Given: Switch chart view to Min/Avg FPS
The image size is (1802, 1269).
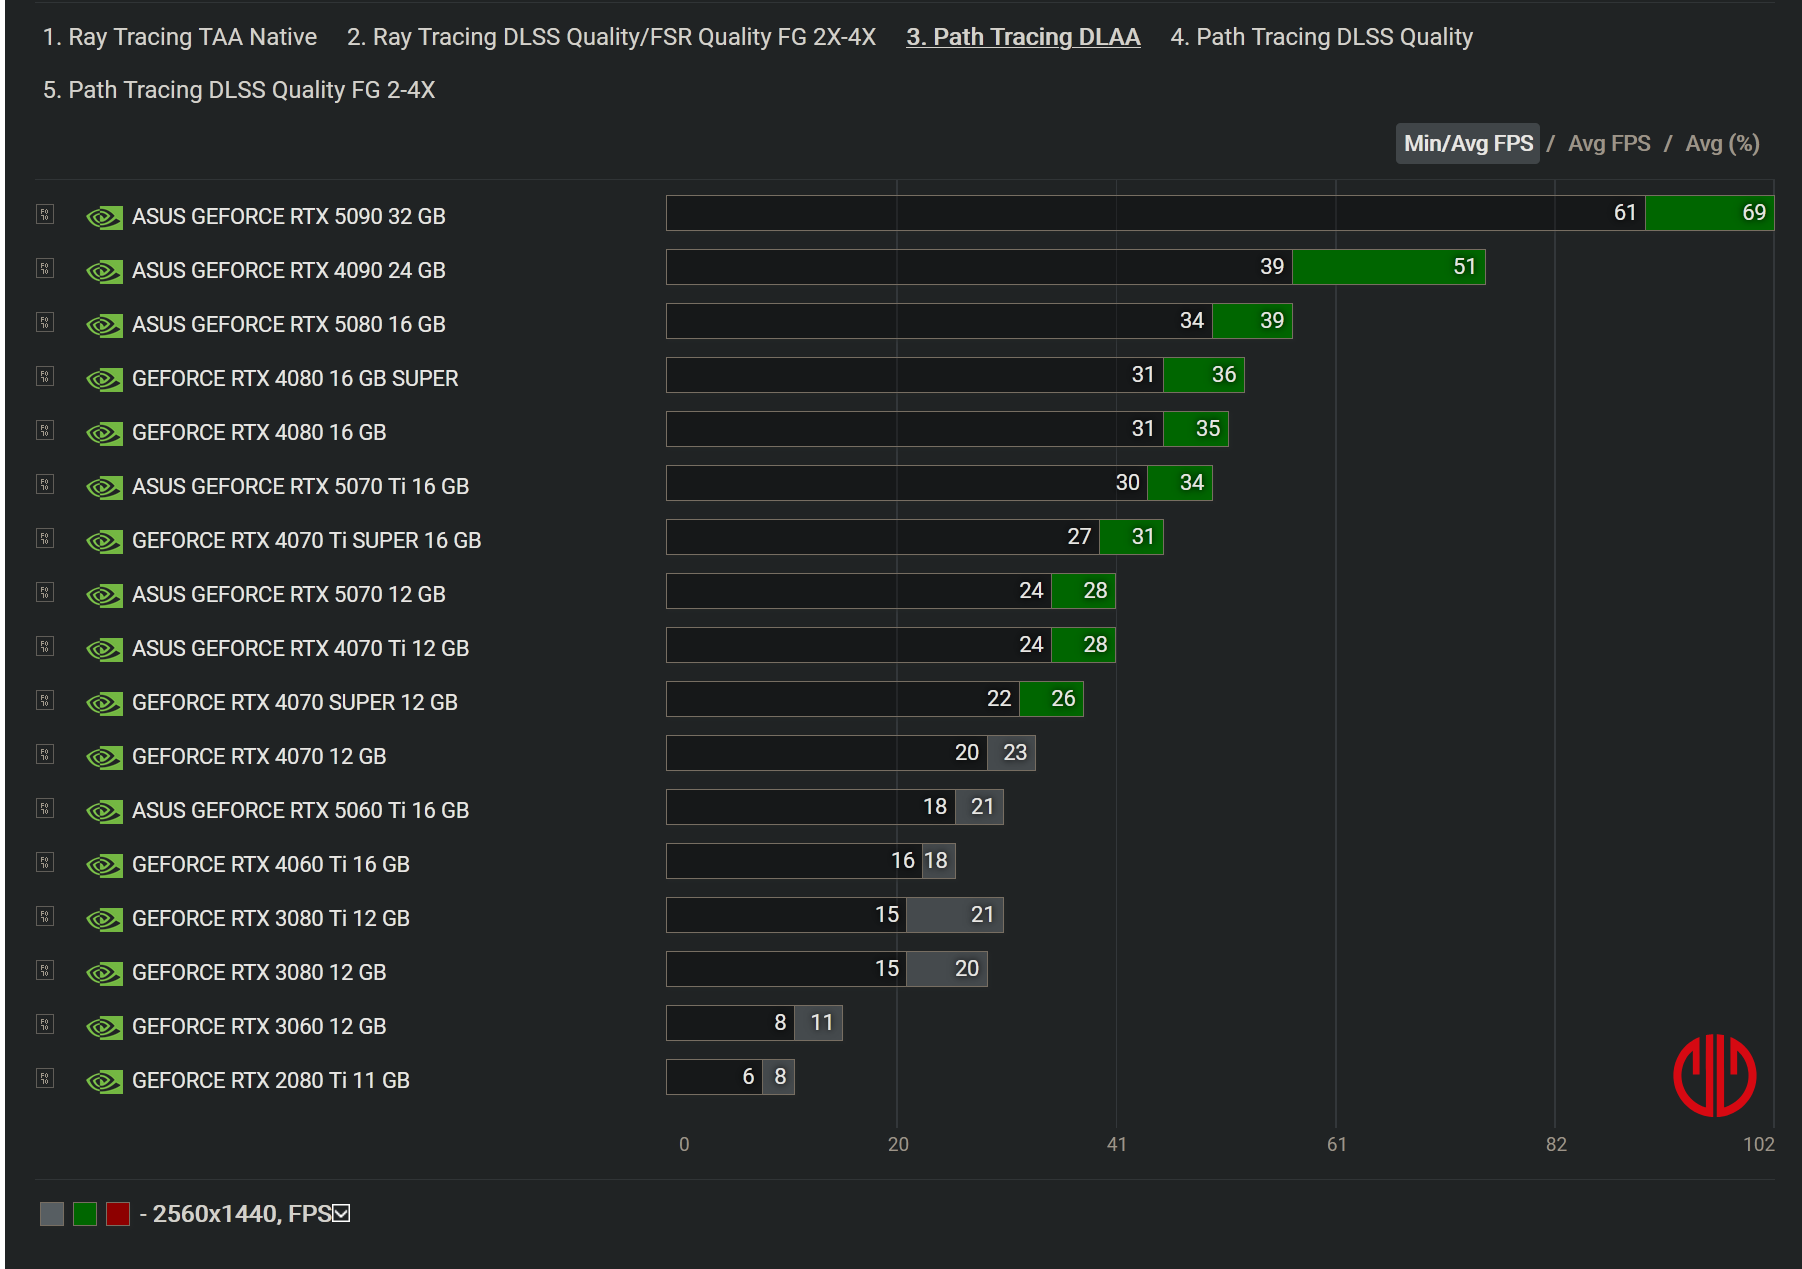Looking at the screenshot, I should click(1467, 144).
